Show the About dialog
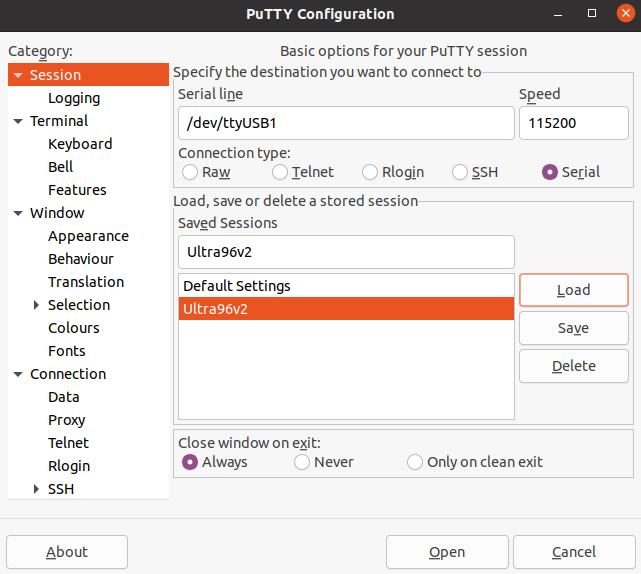 pos(67,552)
